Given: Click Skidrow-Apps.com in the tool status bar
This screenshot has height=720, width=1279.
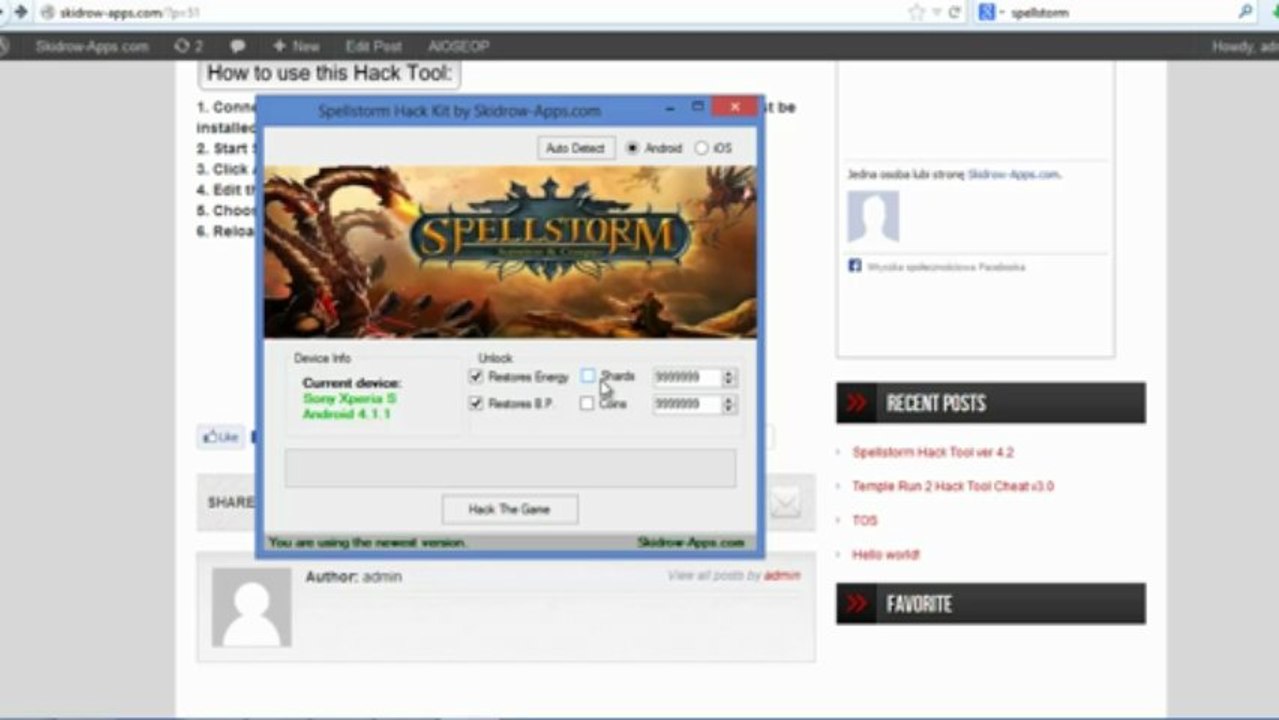Looking at the screenshot, I should coord(691,542).
